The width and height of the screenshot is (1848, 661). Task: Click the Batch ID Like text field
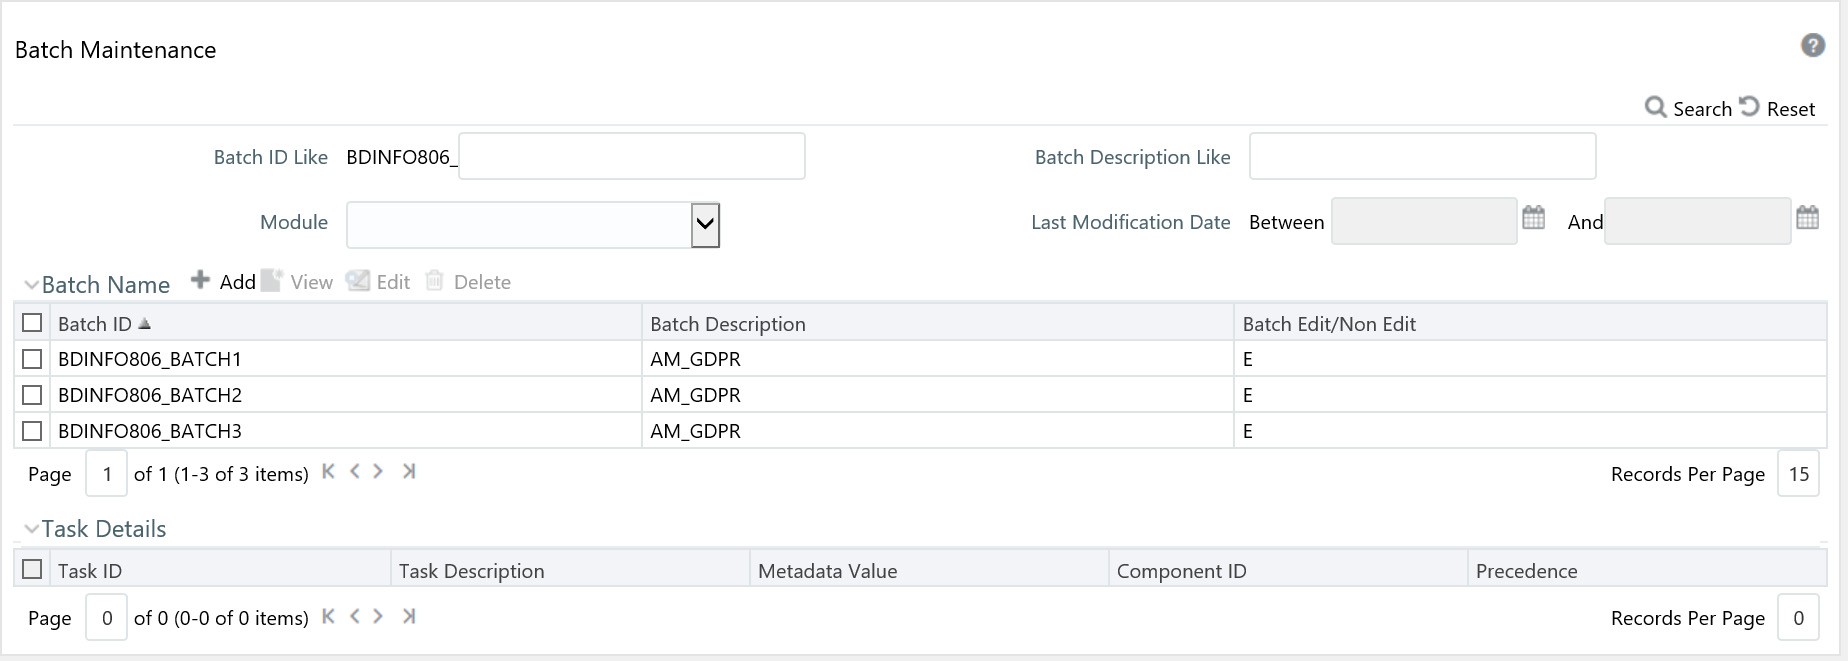click(x=631, y=157)
